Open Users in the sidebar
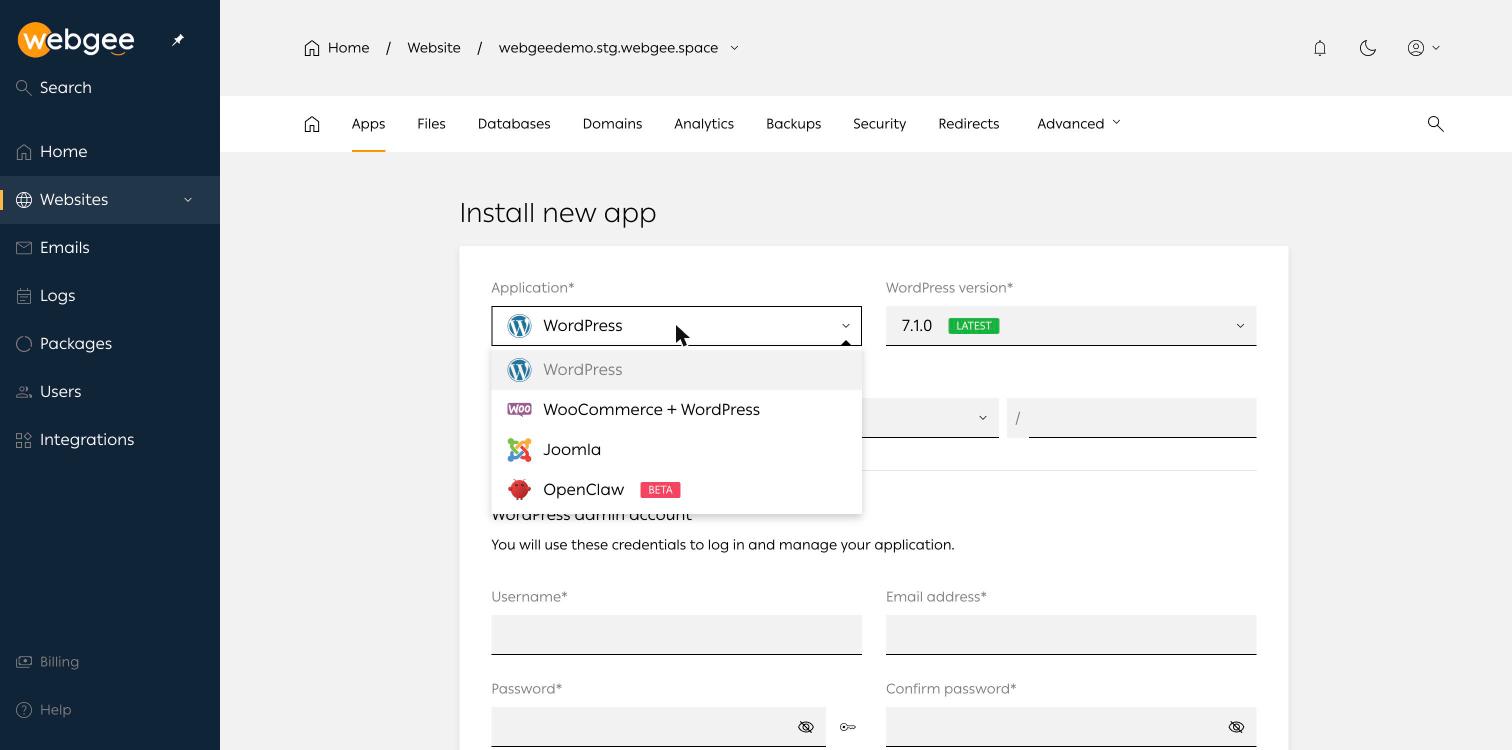Screen dimensions: 1512x750 point(110,392)
